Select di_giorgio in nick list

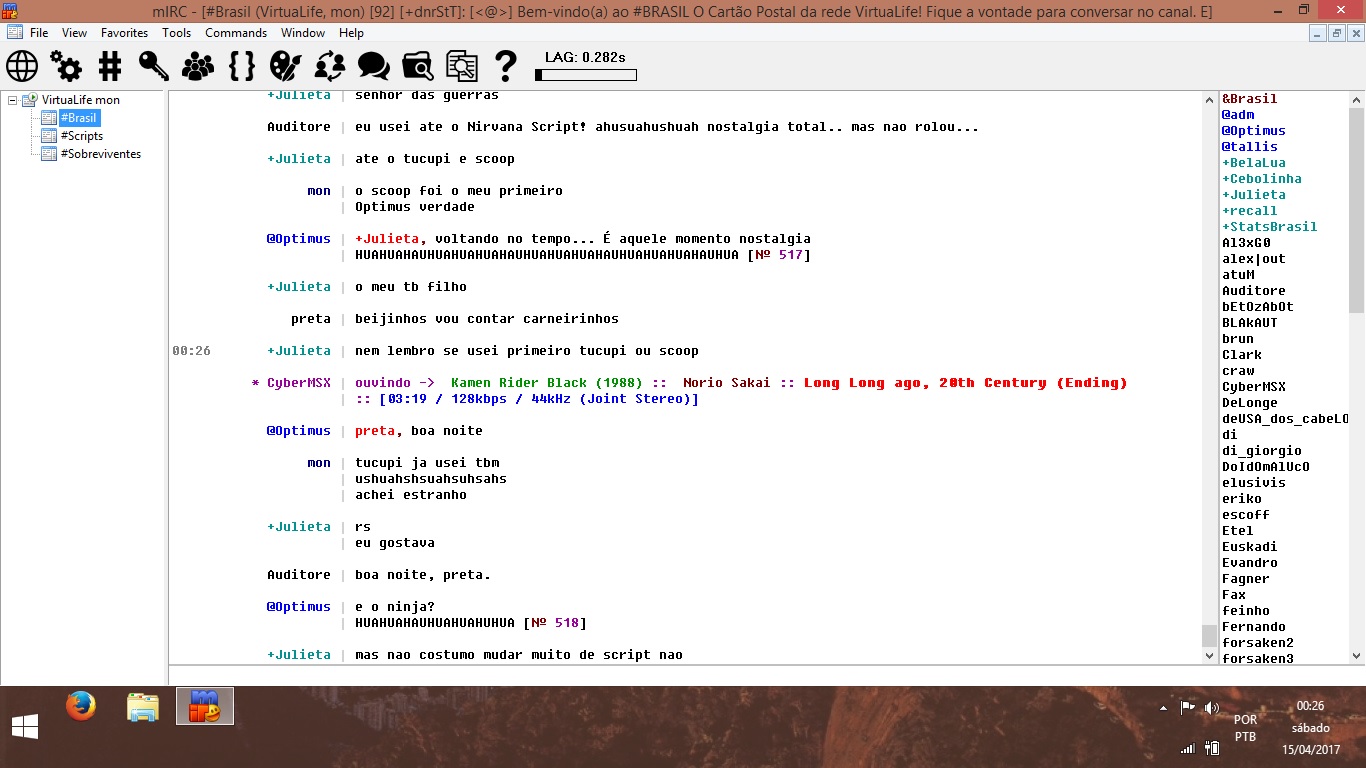point(1262,451)
